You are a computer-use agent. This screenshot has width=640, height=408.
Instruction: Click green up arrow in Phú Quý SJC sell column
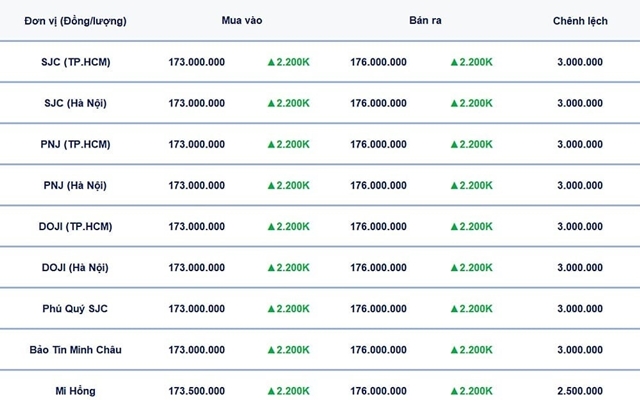[x=454, y=308]
